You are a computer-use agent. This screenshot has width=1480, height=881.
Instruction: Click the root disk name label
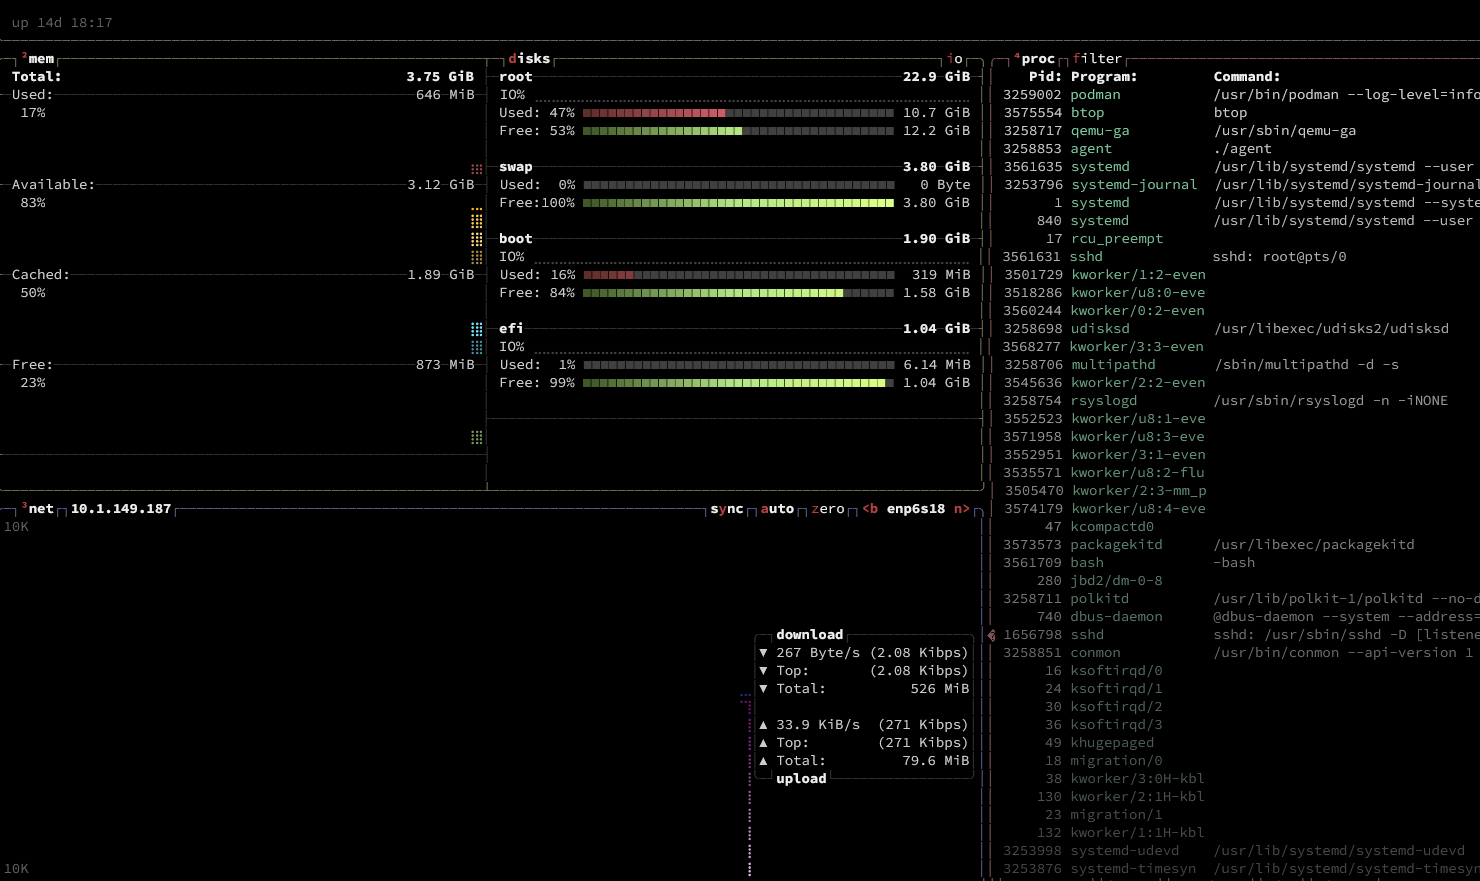coord(516,77)
